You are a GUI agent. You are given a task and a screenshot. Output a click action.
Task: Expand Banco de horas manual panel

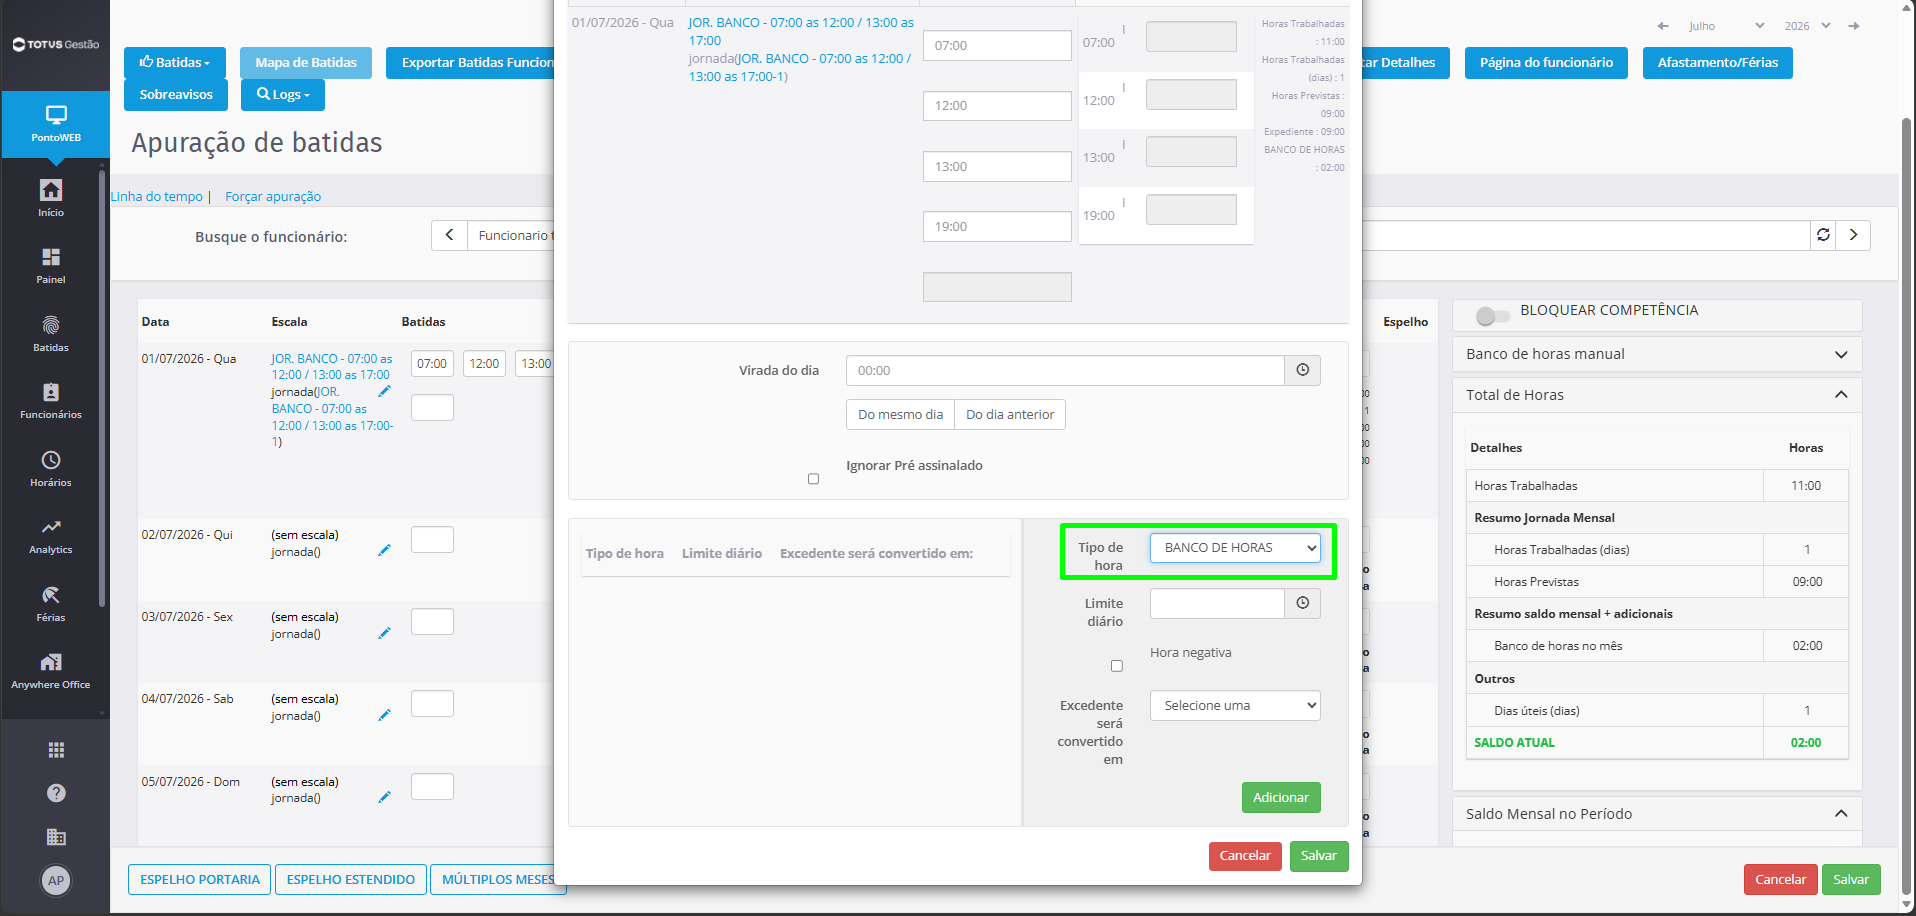(x=1657, y=354)
